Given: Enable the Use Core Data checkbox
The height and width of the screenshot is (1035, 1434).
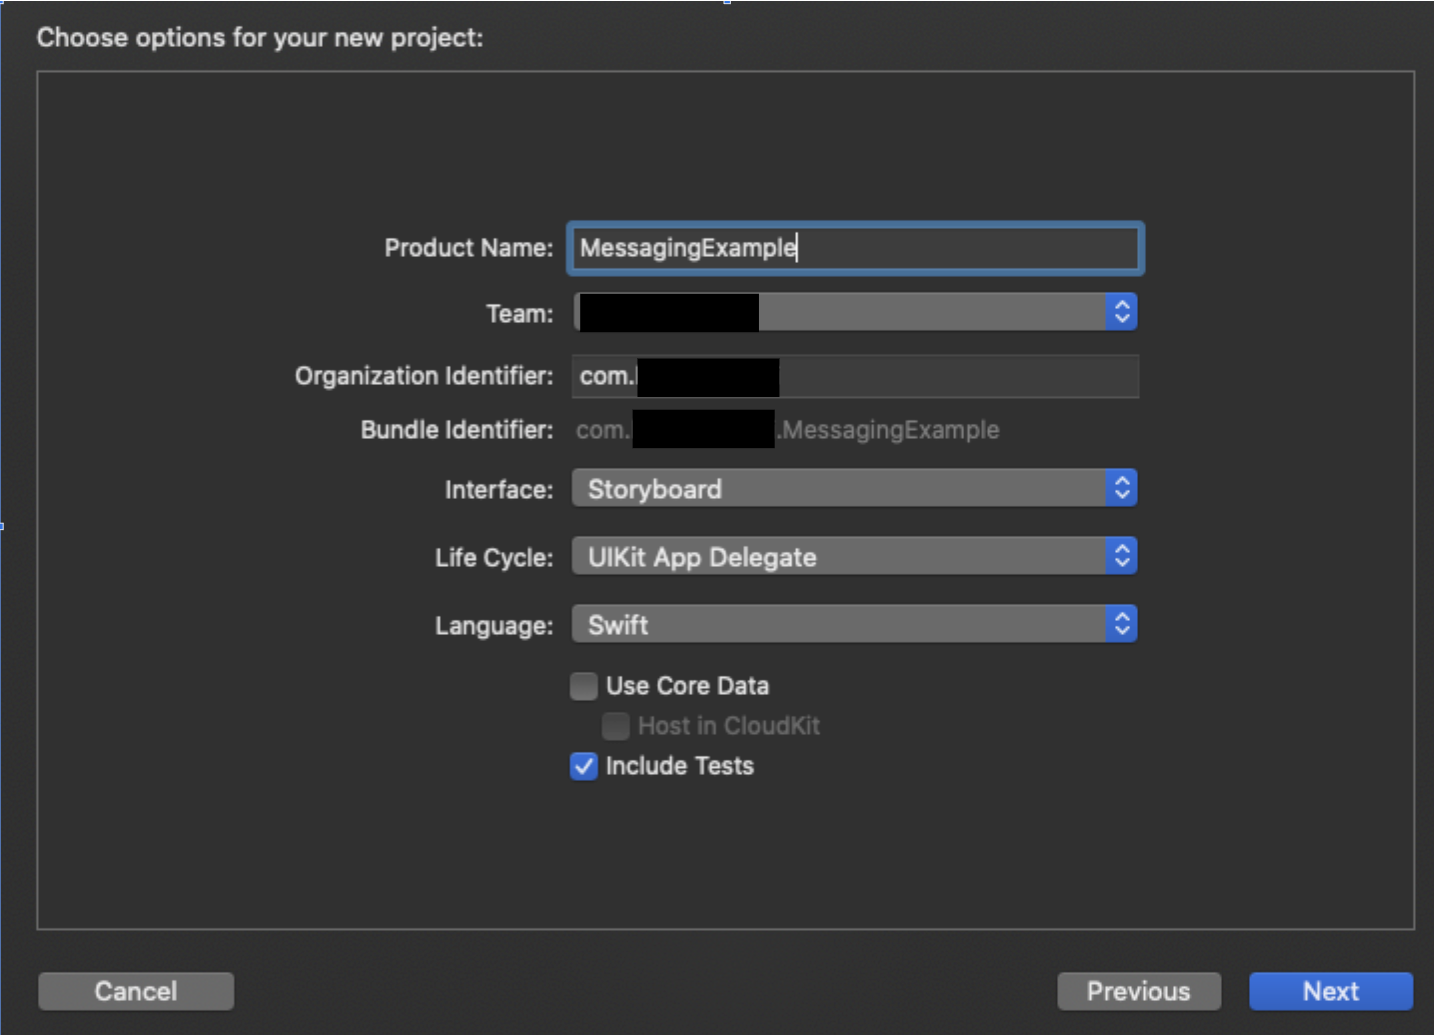Looking at the screenshot, I should click(584, 686).
